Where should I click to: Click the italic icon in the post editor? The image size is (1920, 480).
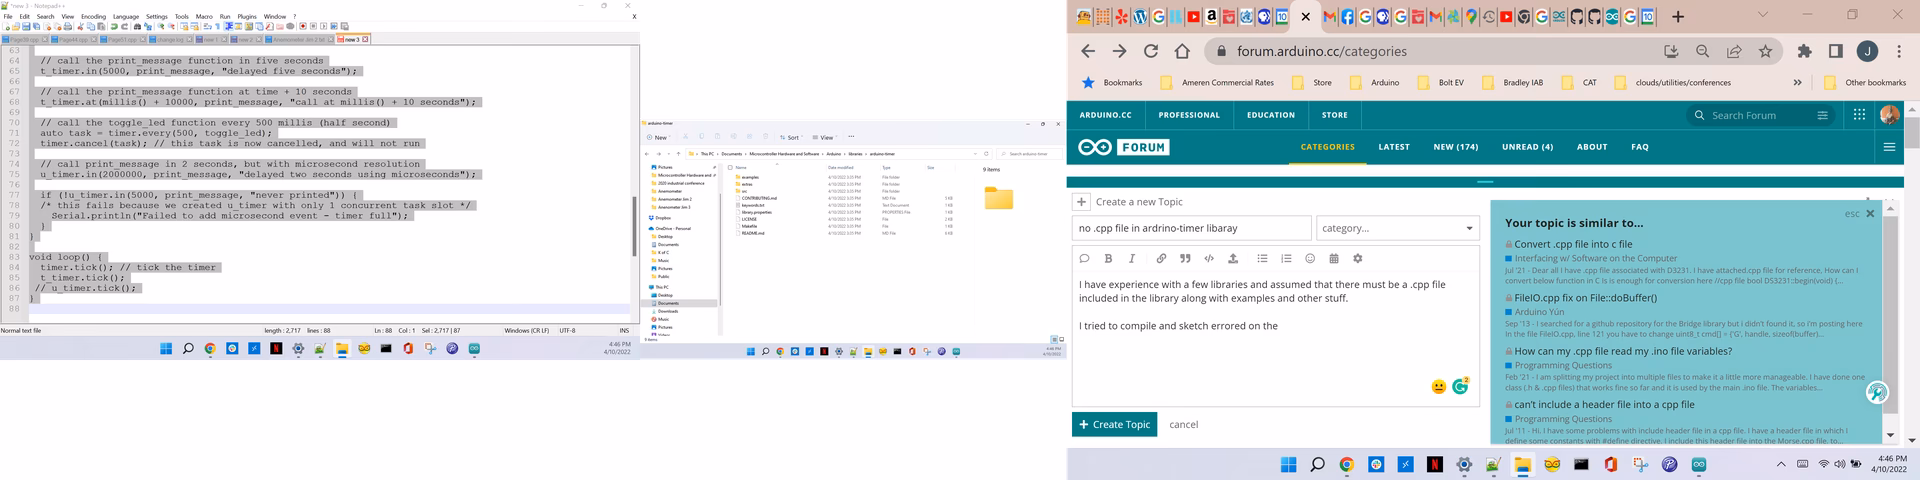(x=1132, y=259)
